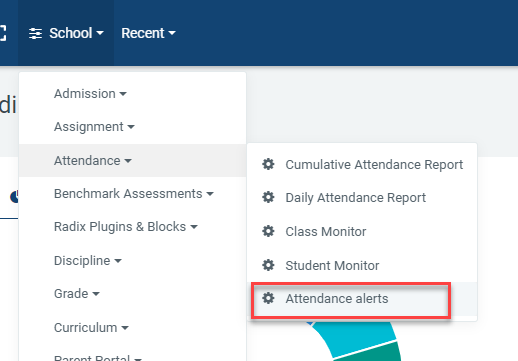Expand the Benchmark Assessments submenu
518x361 pixels.
pyautogui.click(x=132, y=194)
